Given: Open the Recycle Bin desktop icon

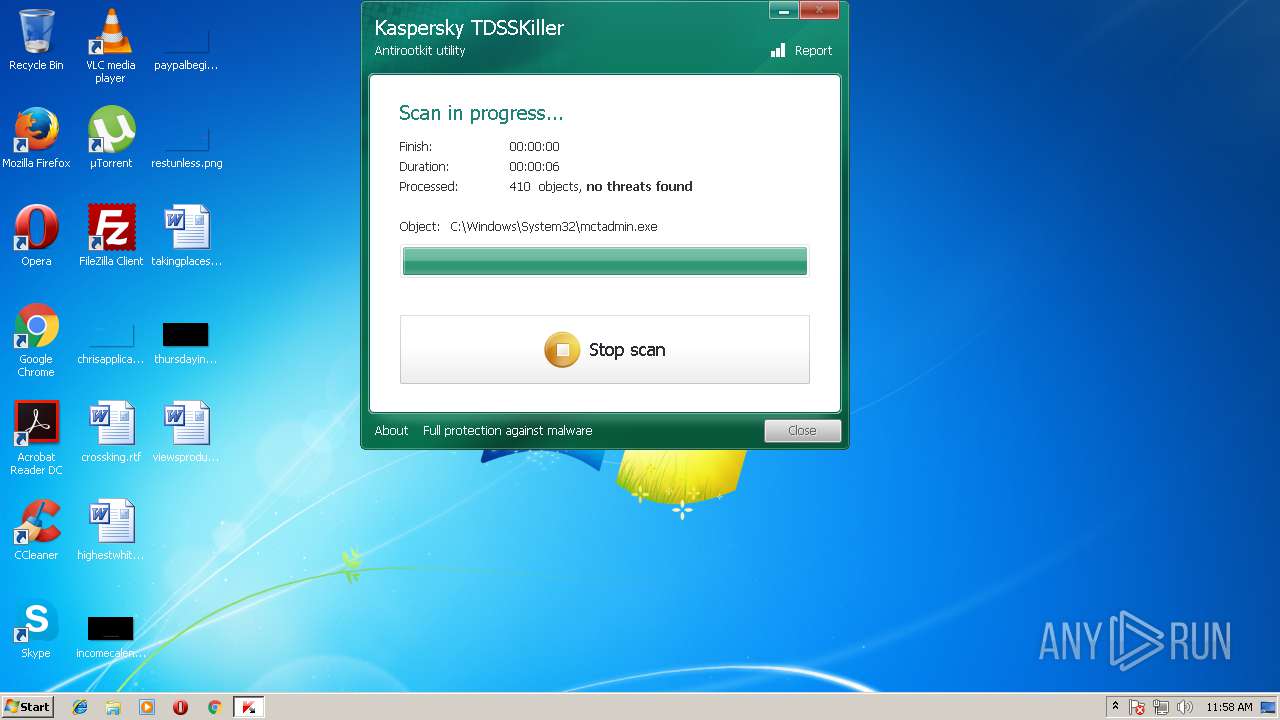Looking at the screenshot, I should point(36,40).
